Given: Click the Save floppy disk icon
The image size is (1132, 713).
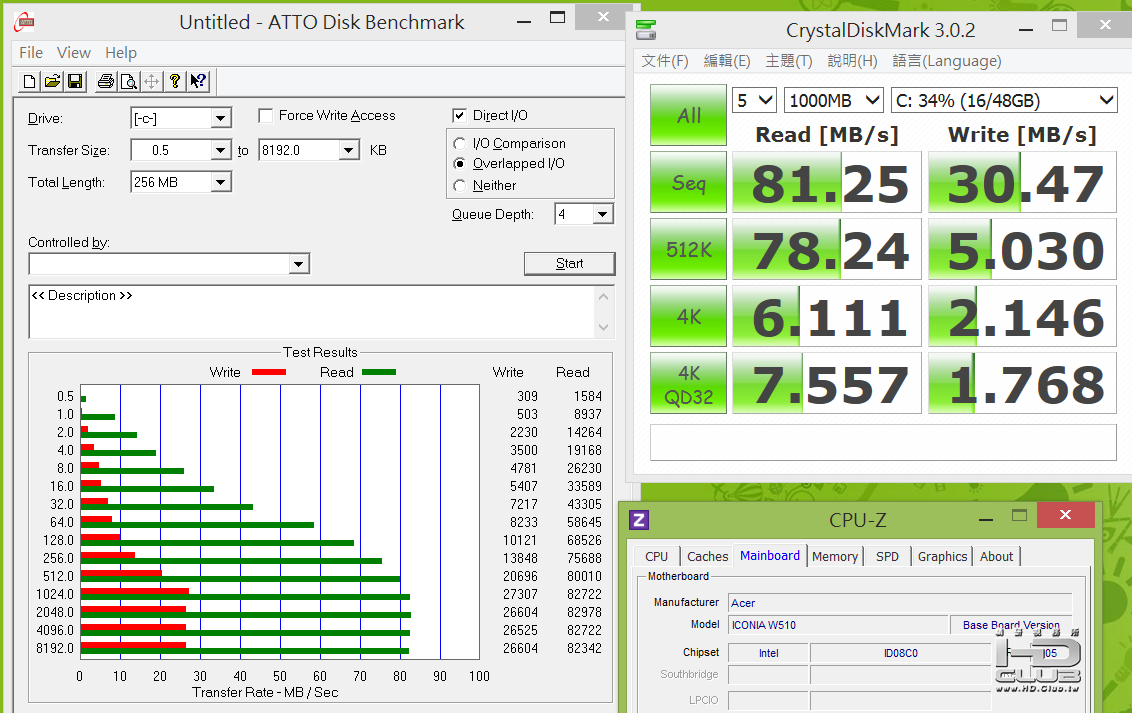Looking at the screenshot, I should 75,81.
